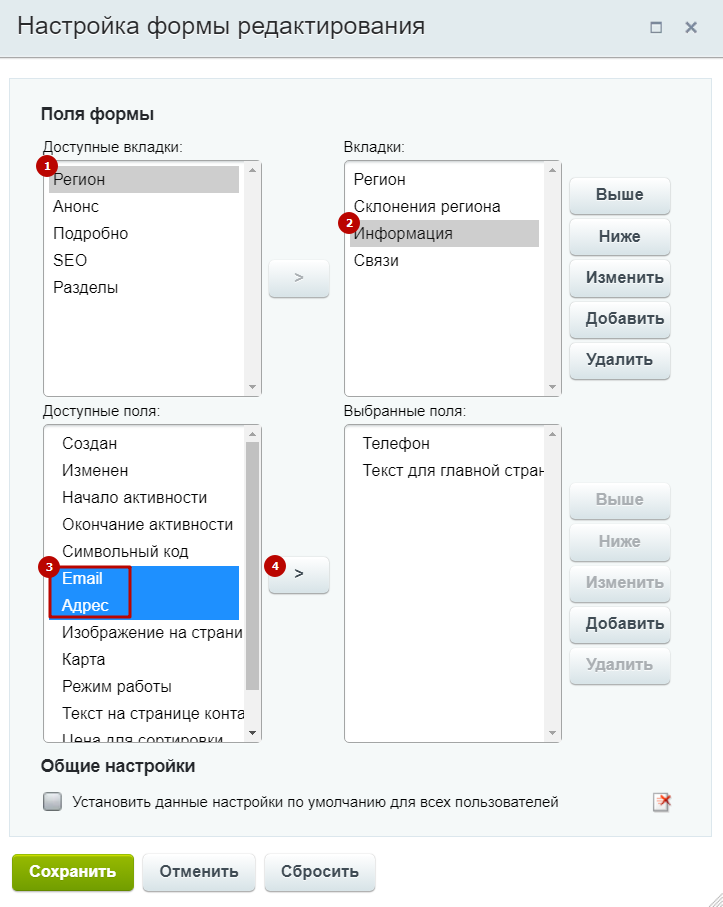Select Телефон in the selected fields list
723x907 pixels.
[444, 444]
